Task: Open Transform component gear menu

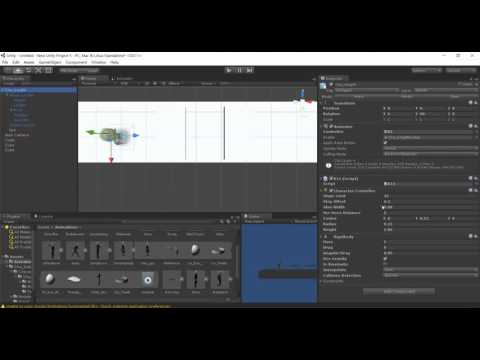Action: (x=476, y=103)
